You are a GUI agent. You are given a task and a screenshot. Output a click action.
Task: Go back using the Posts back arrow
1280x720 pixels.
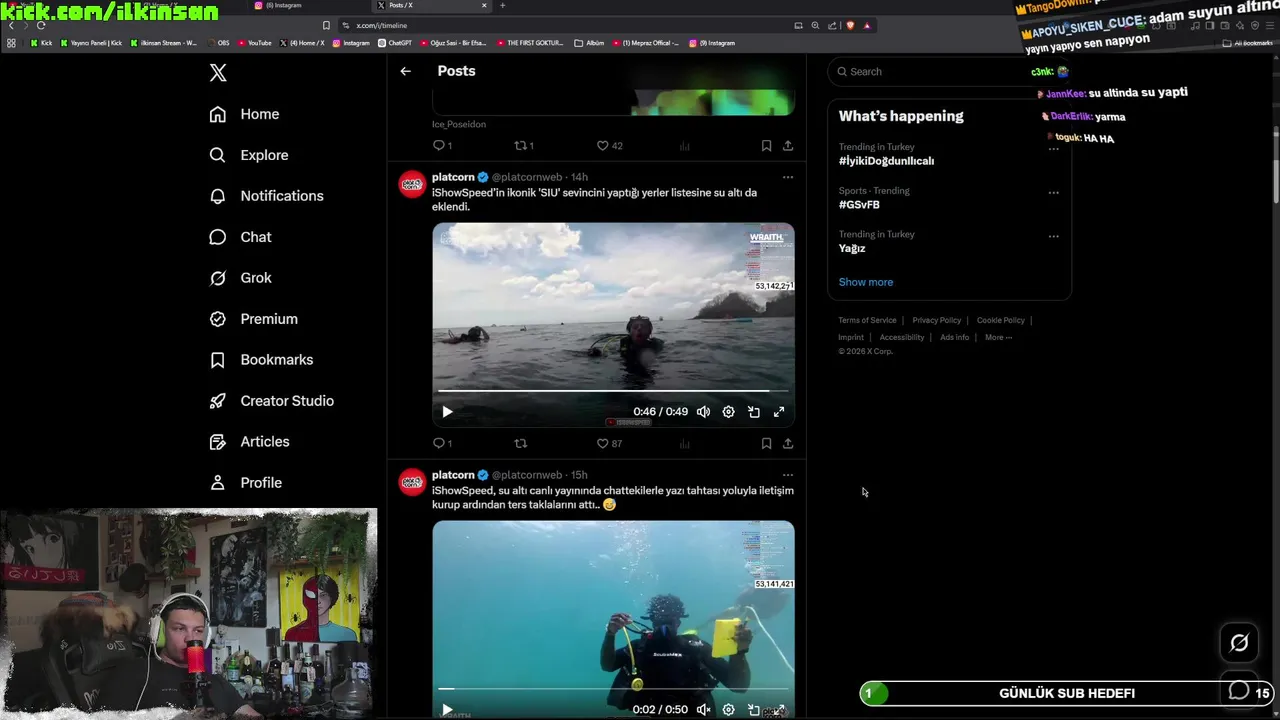405,71
